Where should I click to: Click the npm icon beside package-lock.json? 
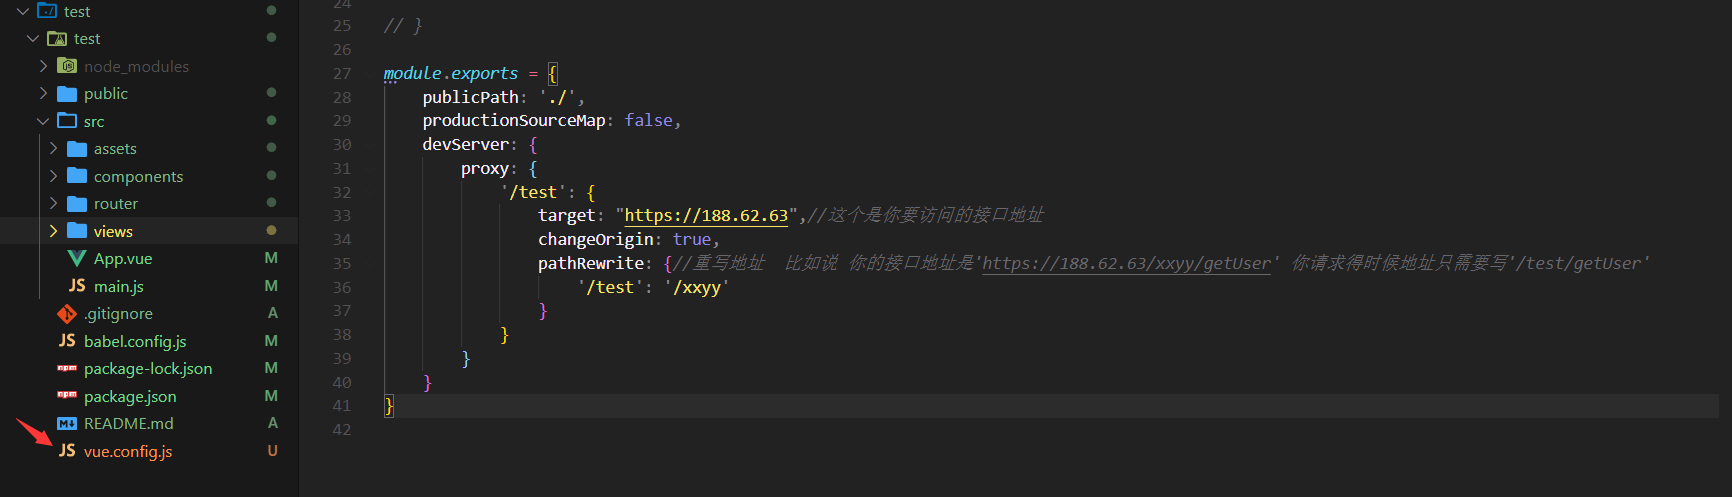[x=67, y=368]
